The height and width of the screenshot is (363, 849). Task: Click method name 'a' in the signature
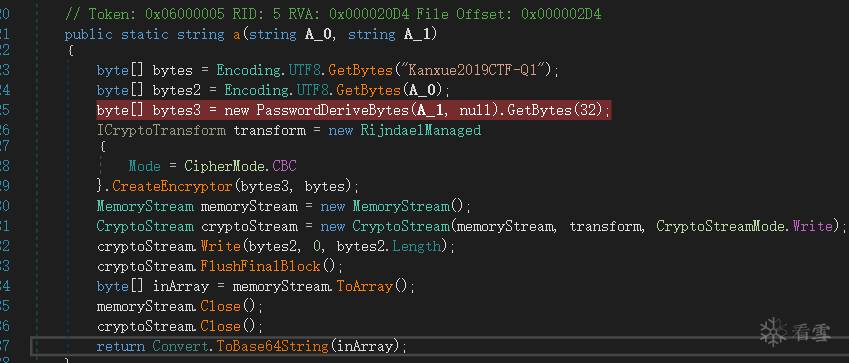coord(237,35)
